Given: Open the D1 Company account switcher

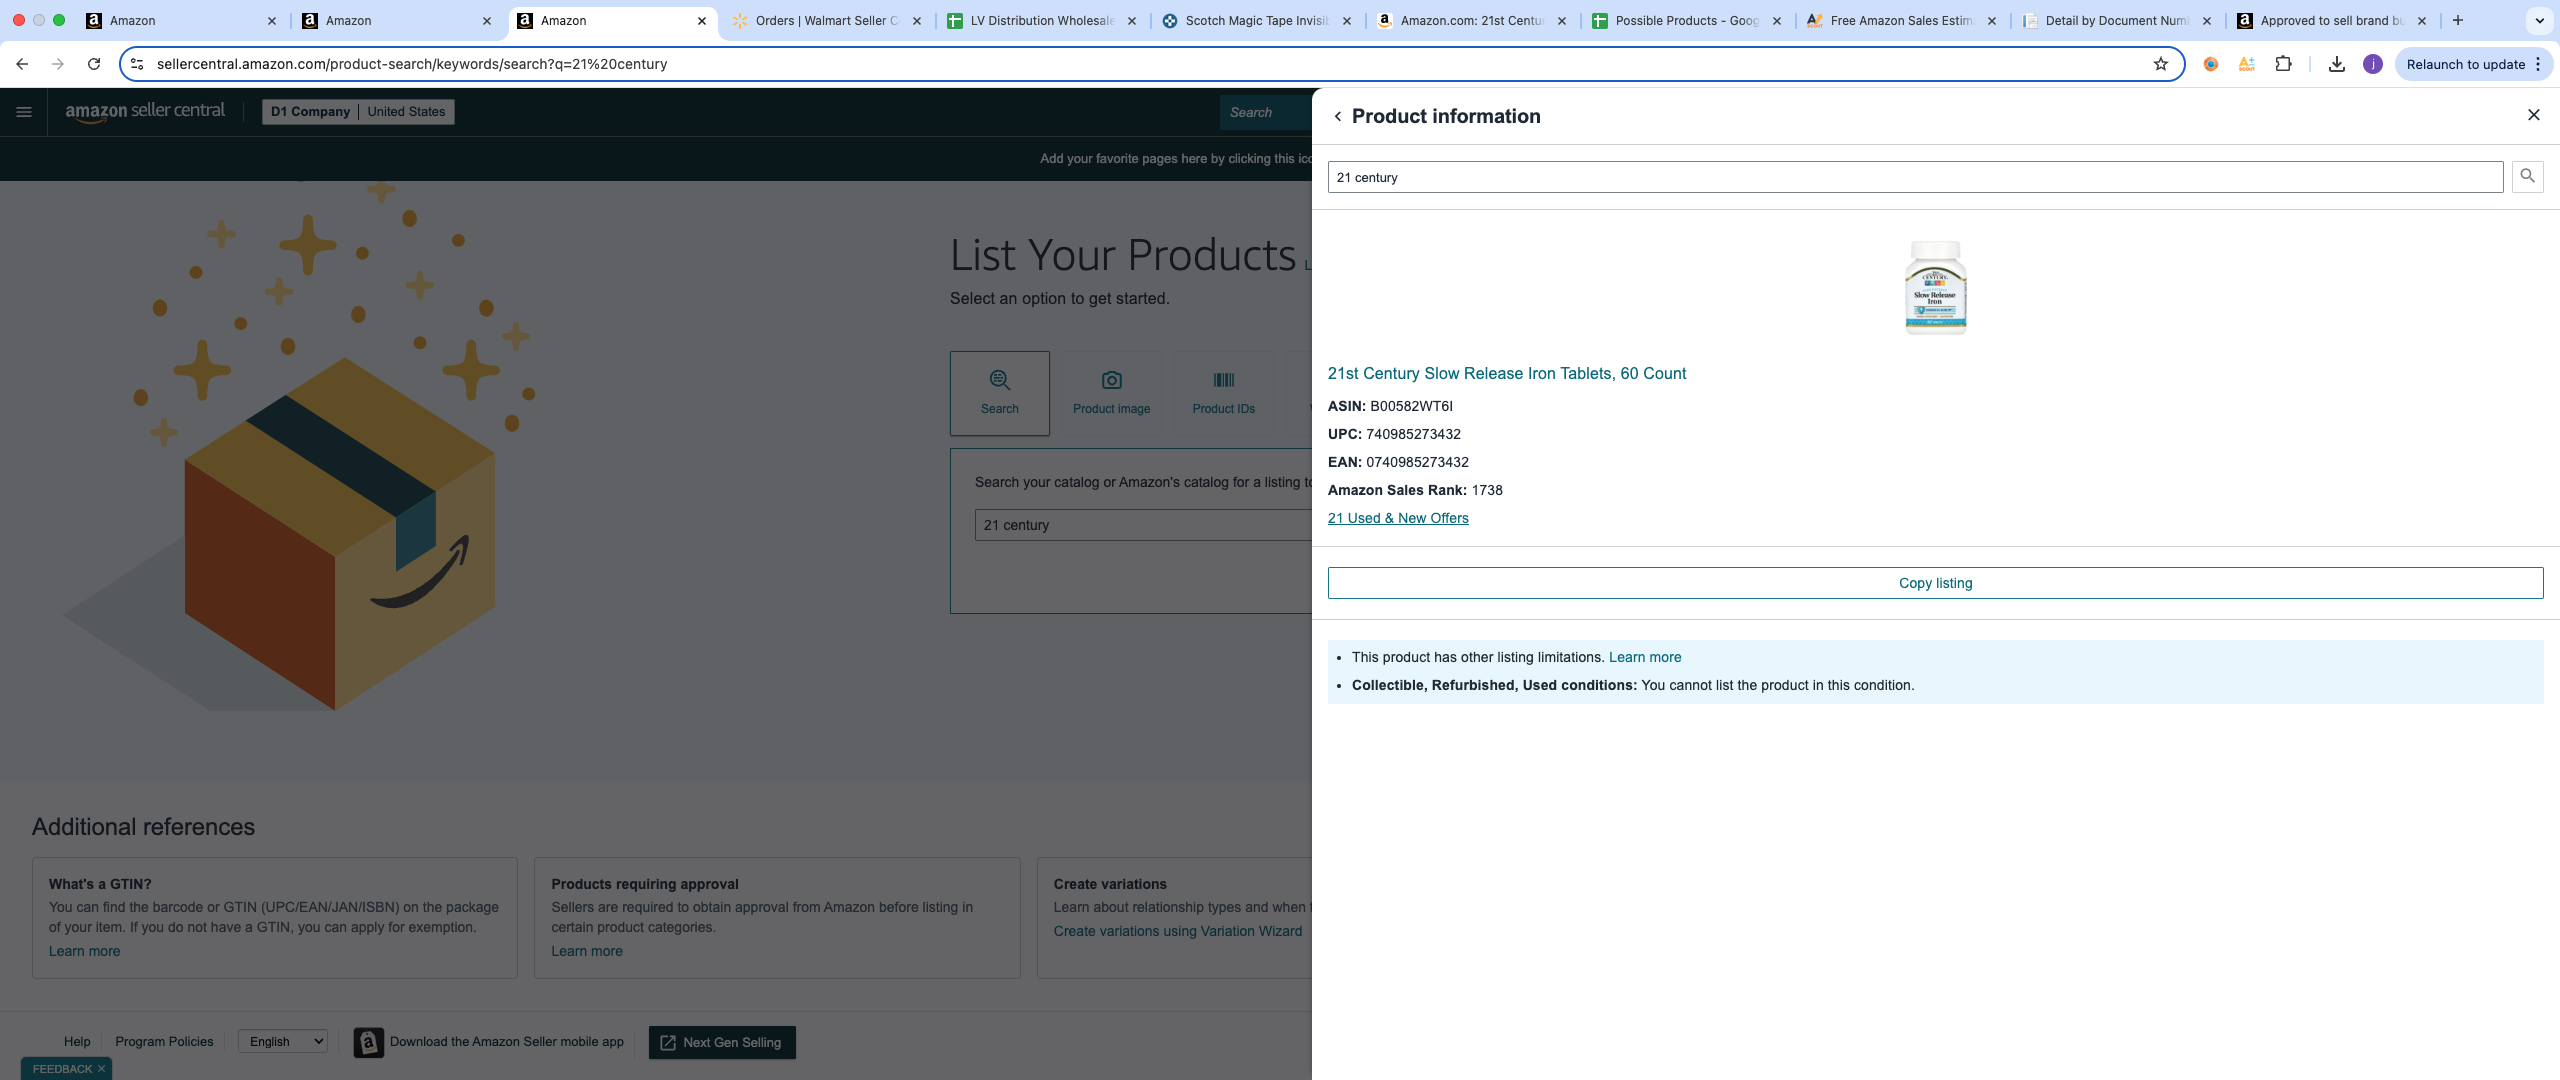Looking at the screenshot, I should point(358,112).
